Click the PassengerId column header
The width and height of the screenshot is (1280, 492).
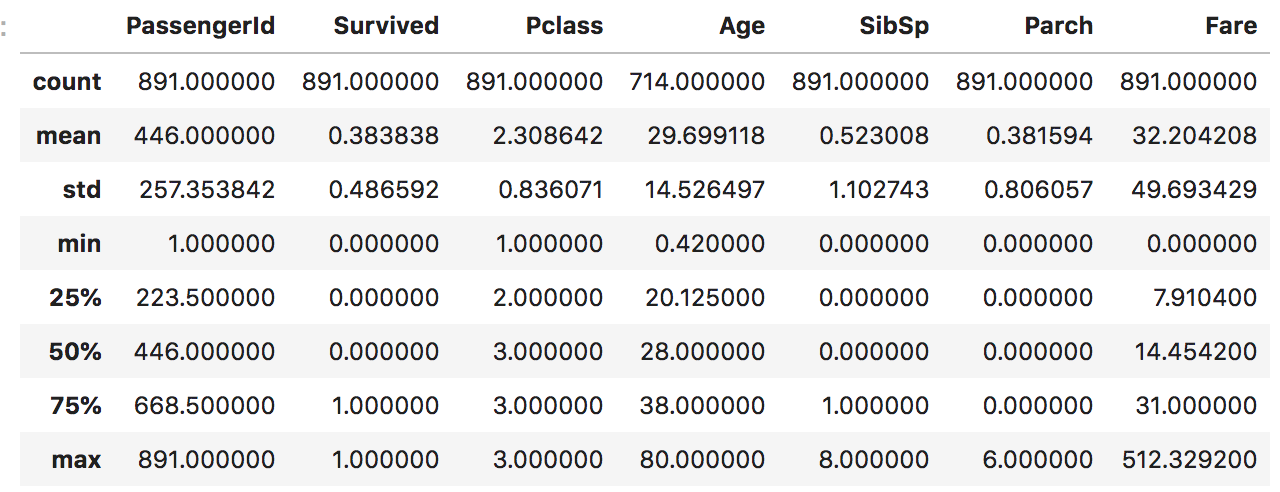200,26
